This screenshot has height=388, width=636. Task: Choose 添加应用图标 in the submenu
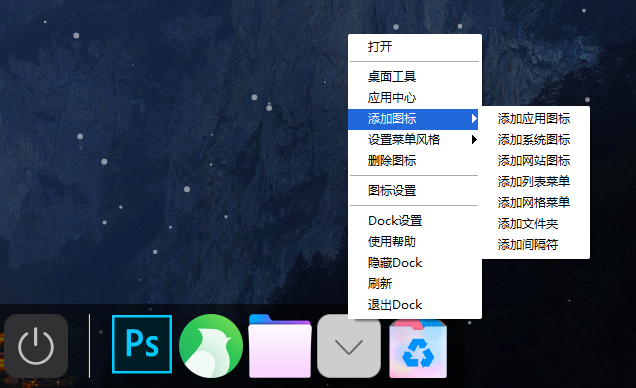535,119
